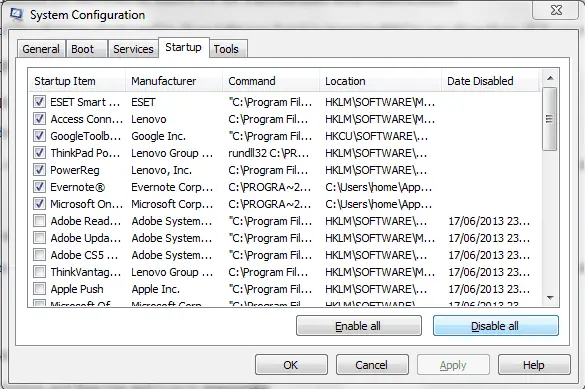Click the System Configuration title bar icon
This screenshot has width=585, height=389.
pyautogui.click(x=16, y=15)
